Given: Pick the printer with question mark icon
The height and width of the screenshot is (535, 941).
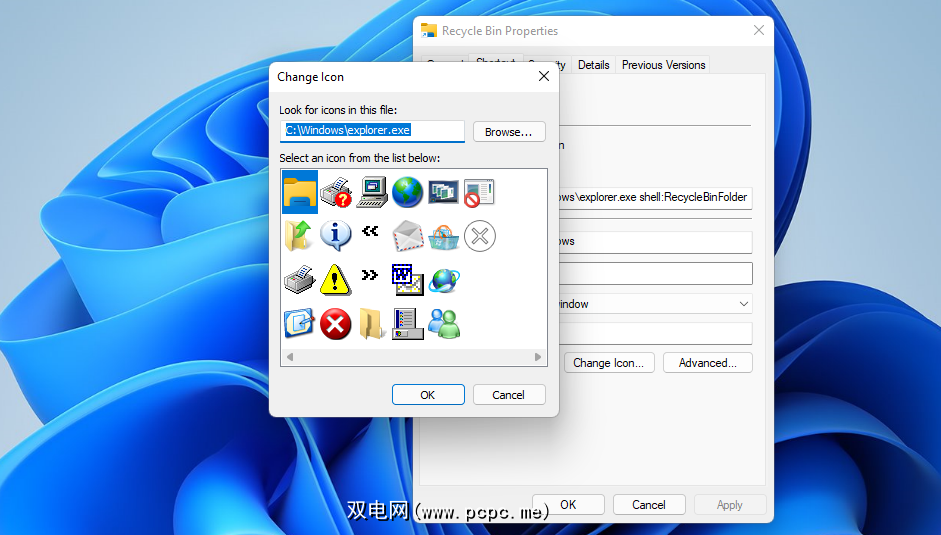Looking at the screenshot, I should [335, 192].
